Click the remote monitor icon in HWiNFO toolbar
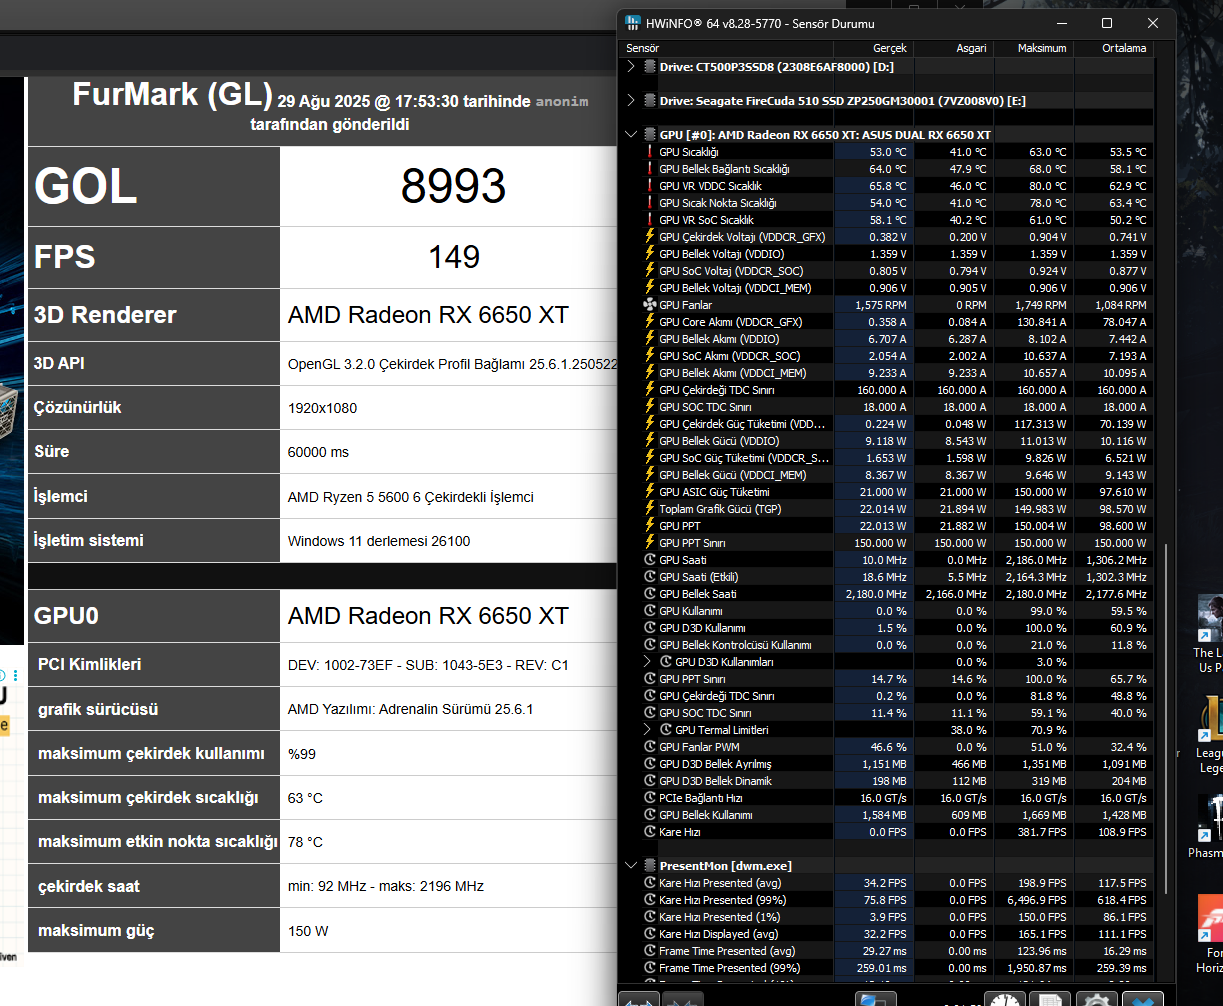 [x=876, y=999]
